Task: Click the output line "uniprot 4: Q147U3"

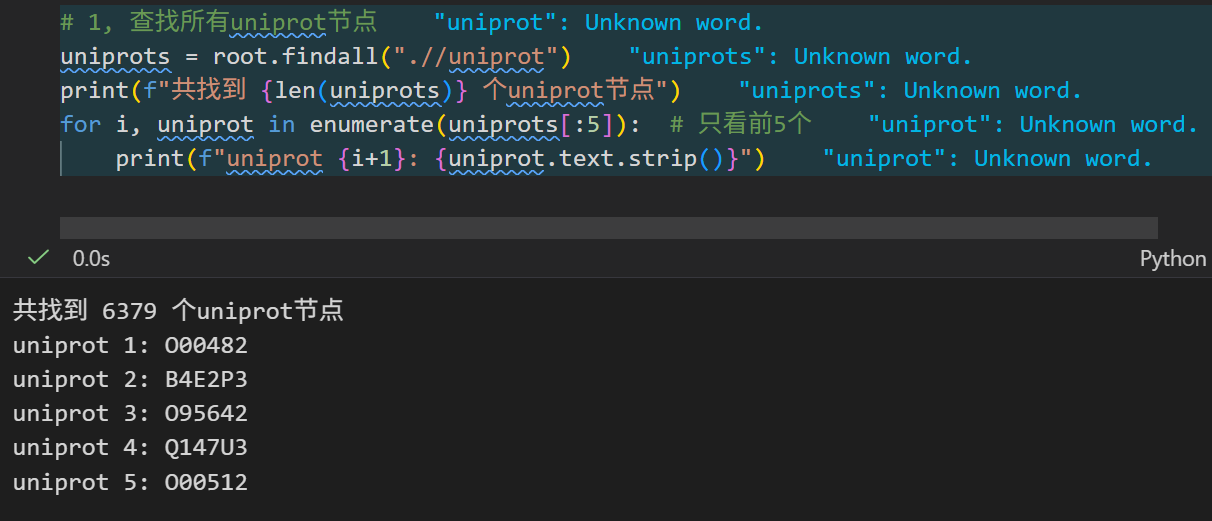Action: point(130,447)
